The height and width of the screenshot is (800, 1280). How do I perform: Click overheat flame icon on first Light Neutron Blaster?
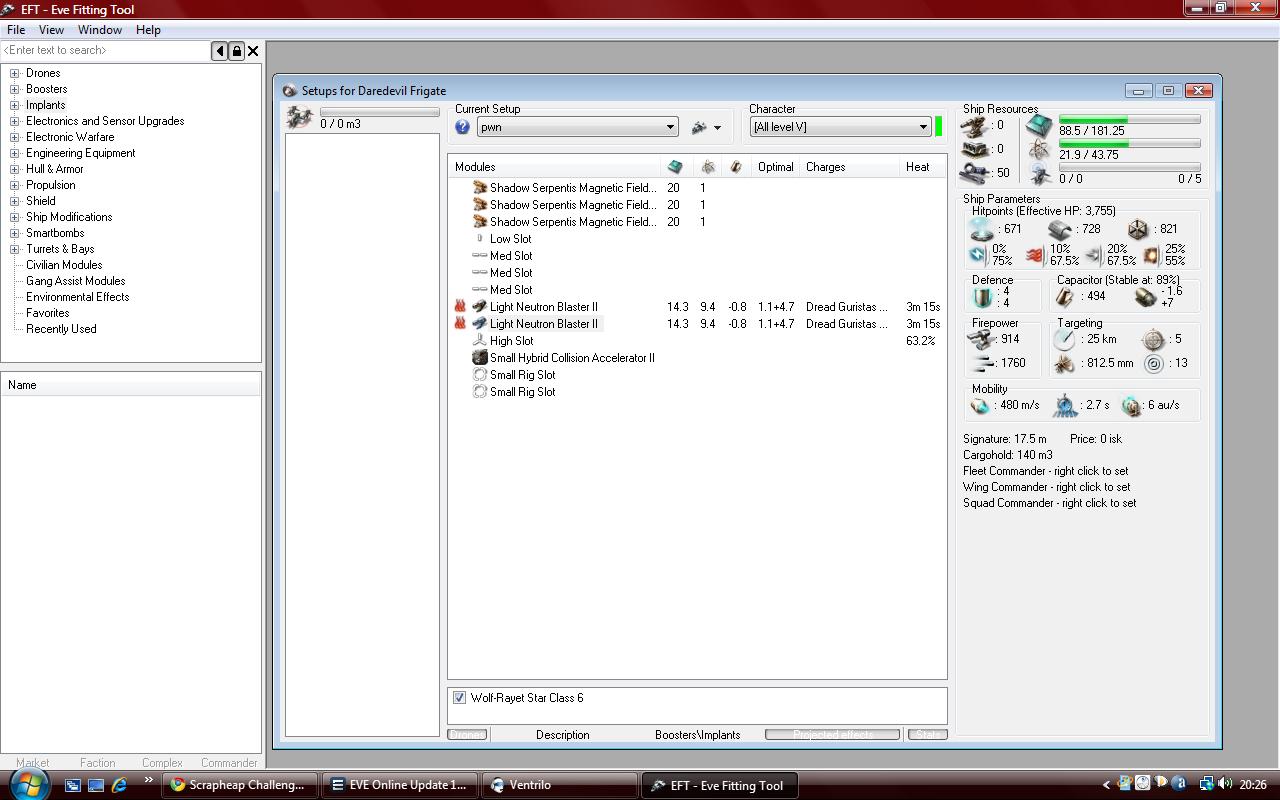pyautogui.click(x=460, y=307)
